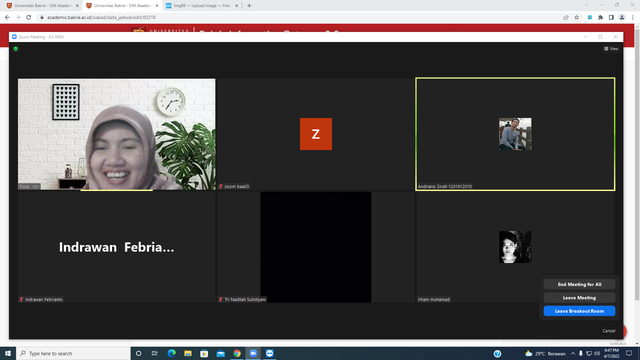Image resolution: width=640 pixels, height=360 pixels.
Task: Open Mail app from taskbar
Action: [220, 353]
